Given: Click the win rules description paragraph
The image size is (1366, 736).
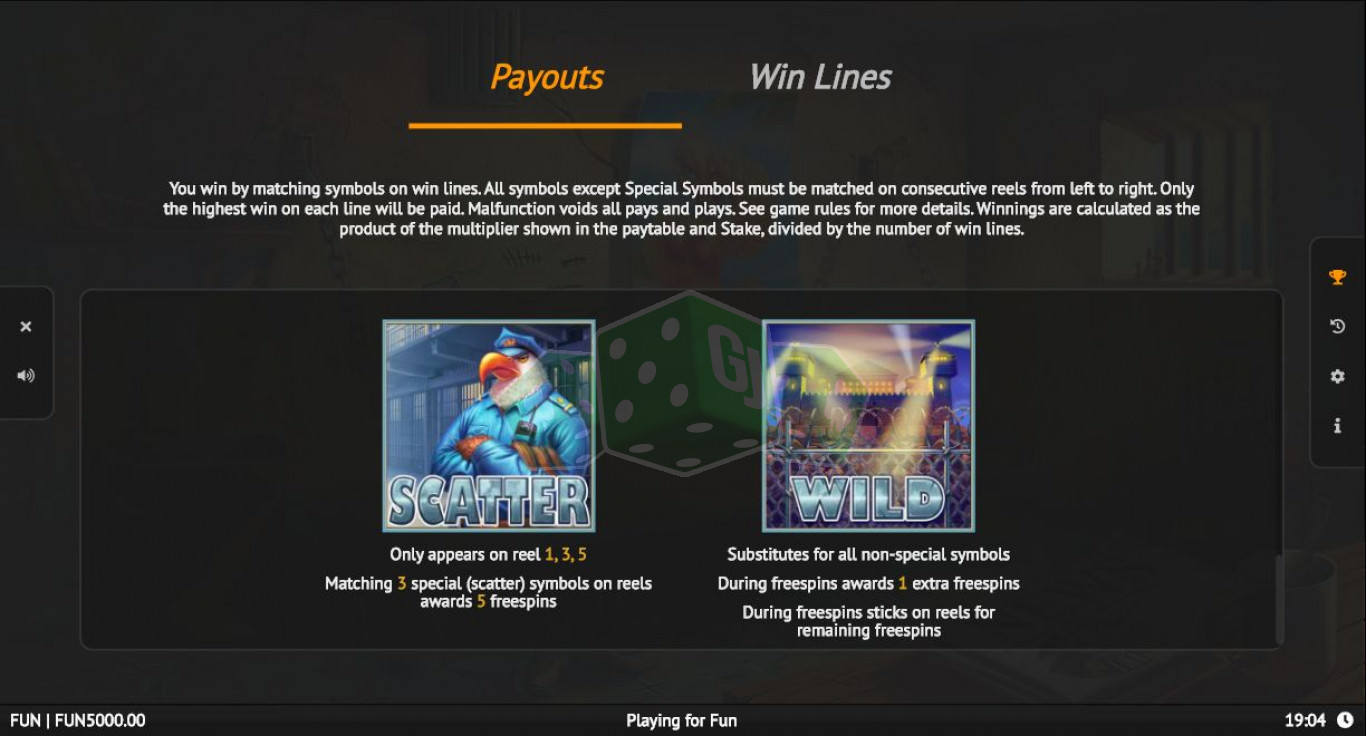Looking at the screenshot, I should pyautogui.click(x=682, y=208).
